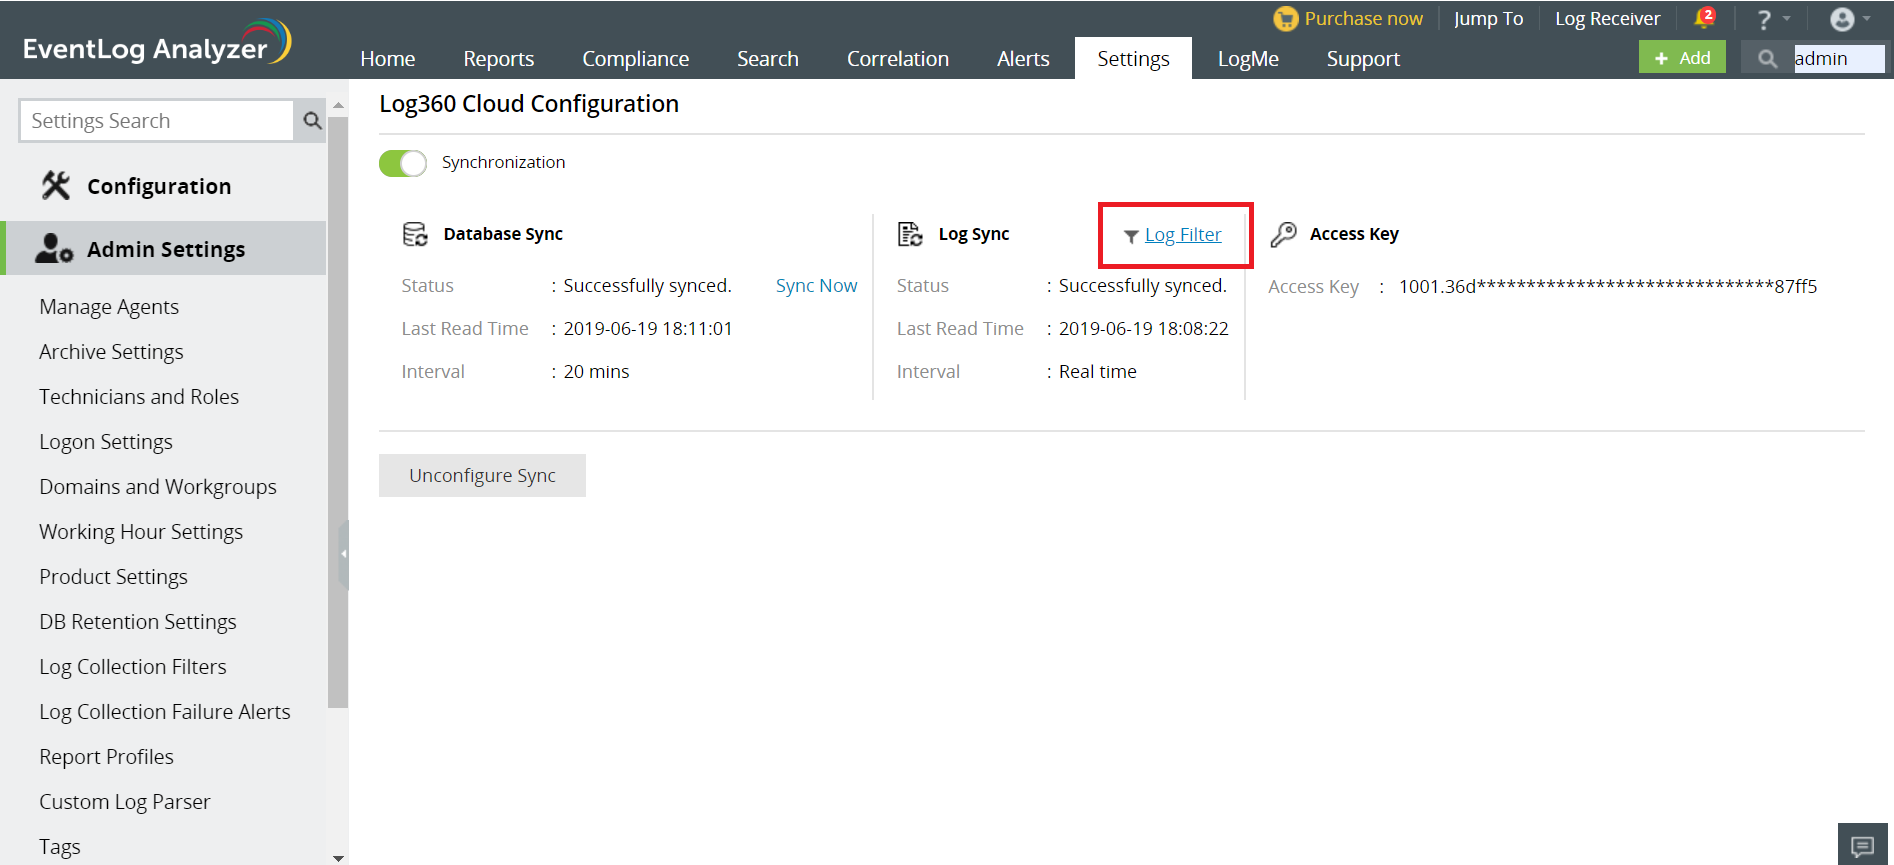Viewport: 1894px width, 865px height.
Task: Open the Compliance tab
Action: click(x=635, y=59)
